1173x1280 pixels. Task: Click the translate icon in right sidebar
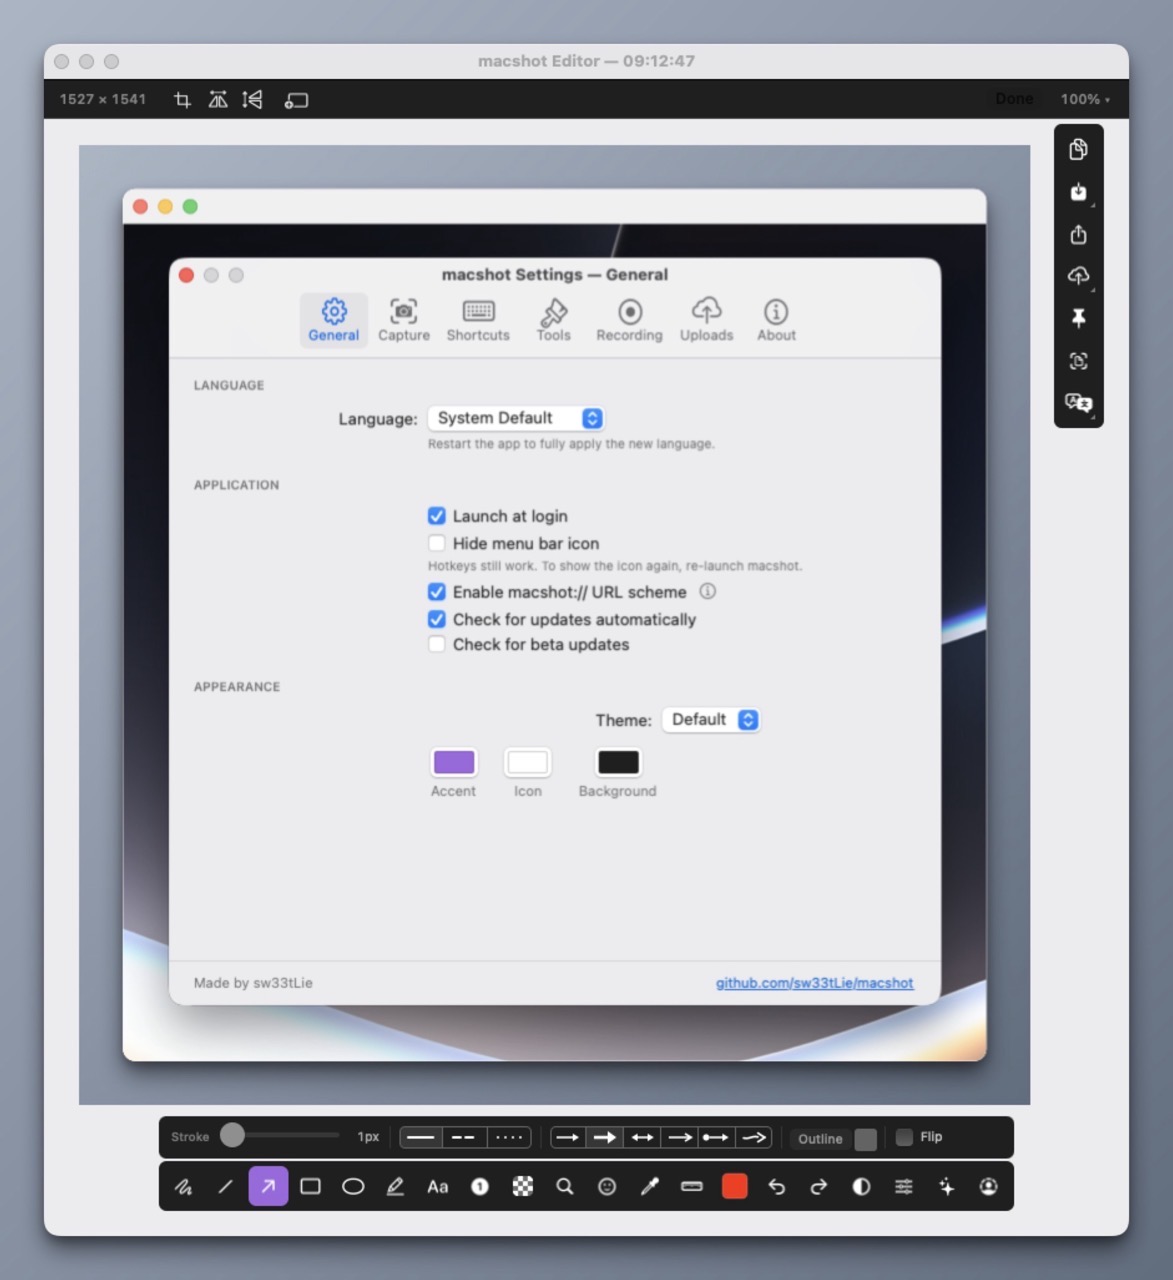[x=1079, y=403]
